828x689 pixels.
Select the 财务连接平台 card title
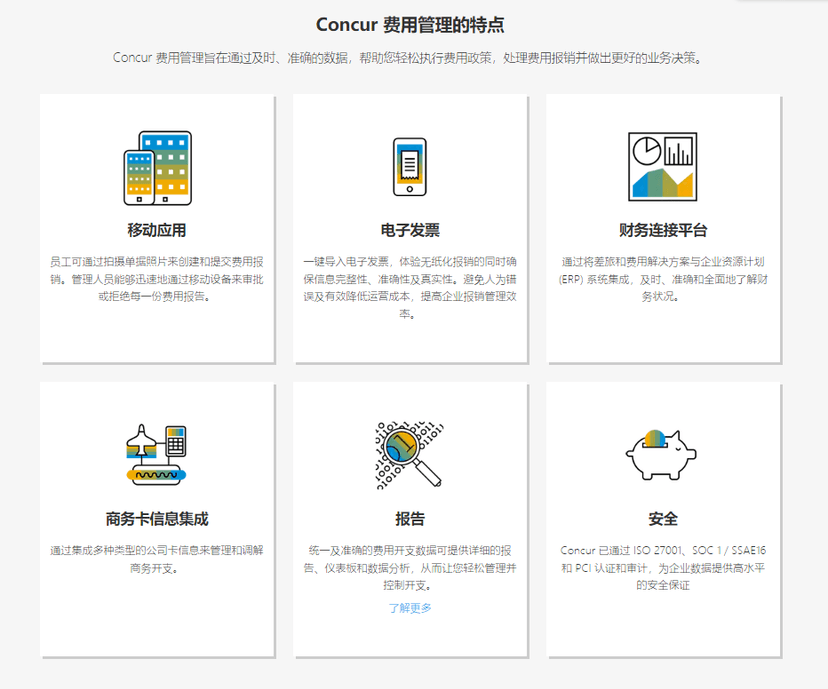(662, 231)
